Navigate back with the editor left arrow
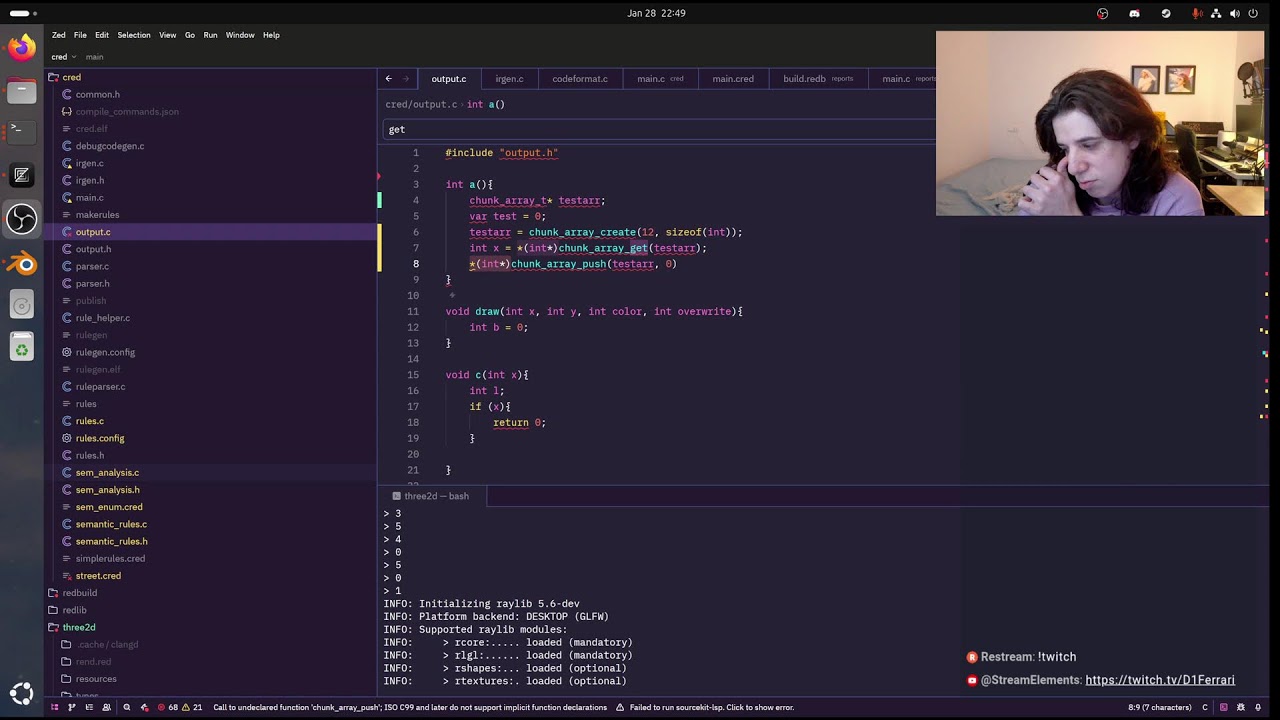The width and height of the screenshot is (1280, 720). click(x=388, y=78)
